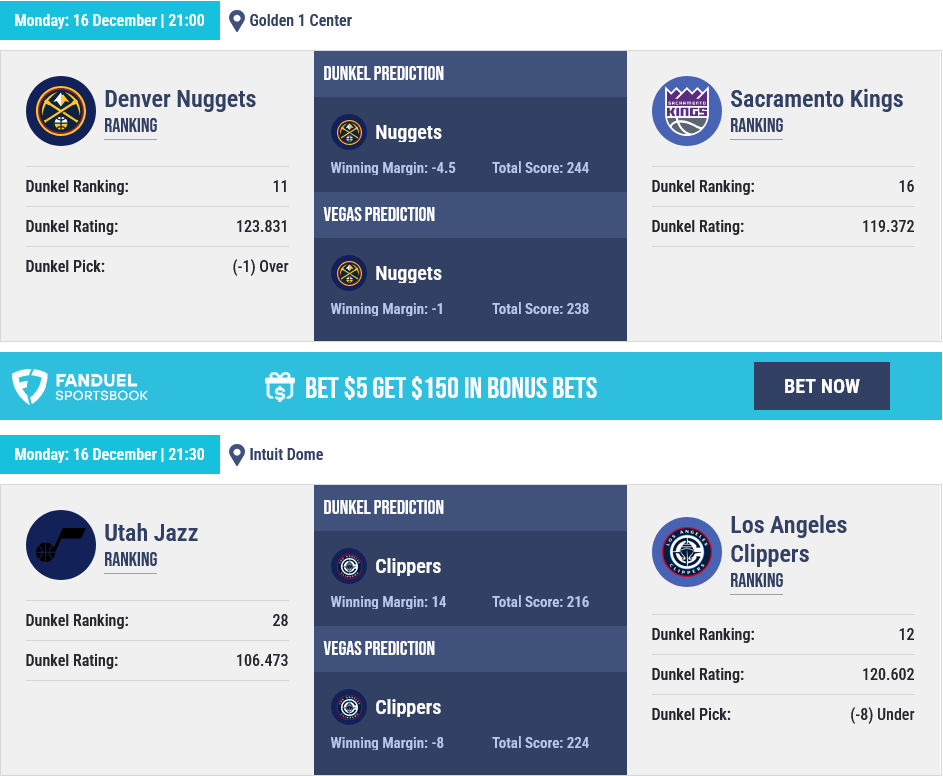Viewport: 943px width, 776px height.
Task: Click the Sacramento Kings team logo
Action: tap(687, 111)
